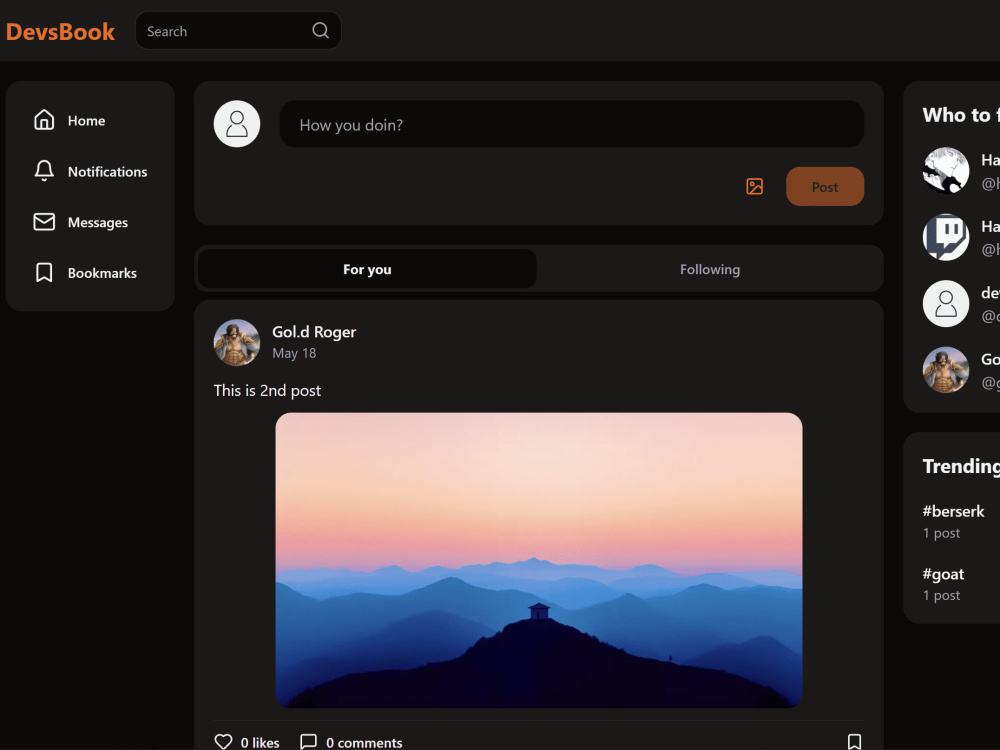Attach an image with the picture icon
Viewport: 1000px width, 750px height.
[x=754, y=186]
